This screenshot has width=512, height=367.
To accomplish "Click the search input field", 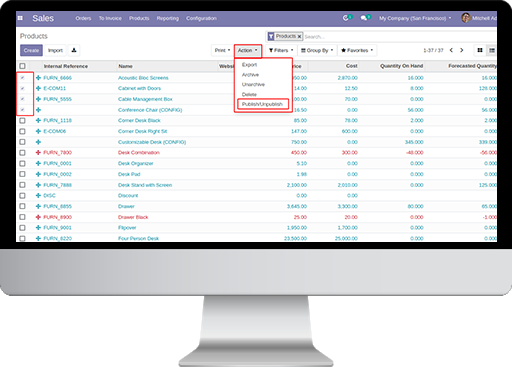I will (x=400, y=36).
